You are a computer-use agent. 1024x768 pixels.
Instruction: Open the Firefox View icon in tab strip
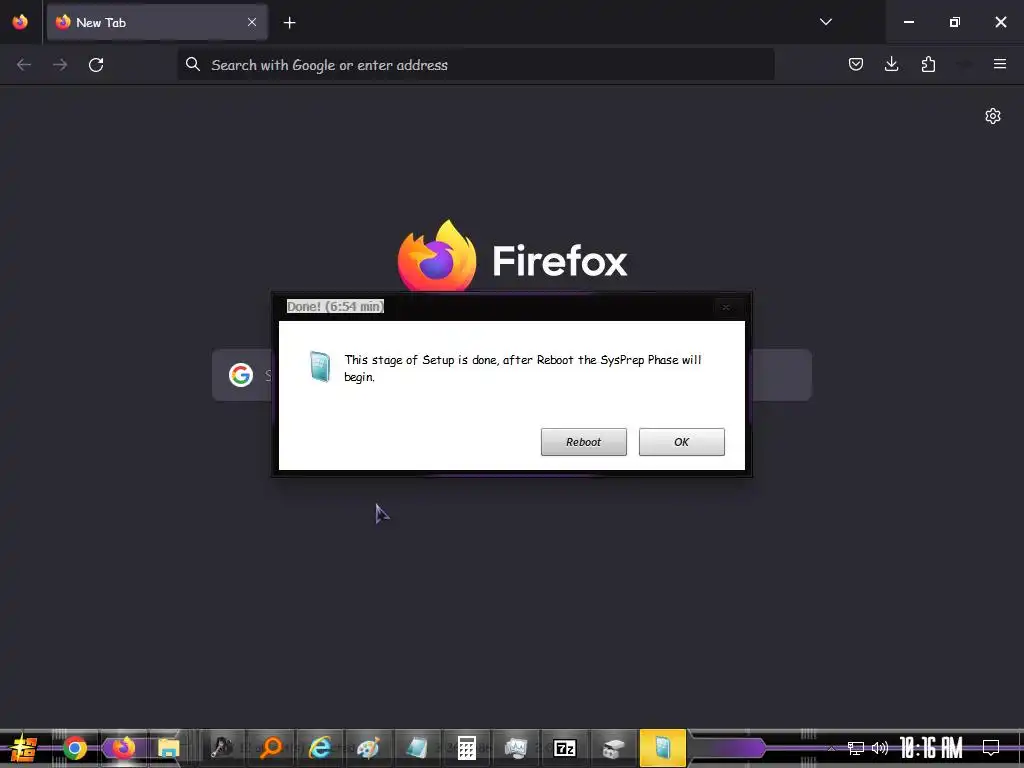tap(20, 22)
